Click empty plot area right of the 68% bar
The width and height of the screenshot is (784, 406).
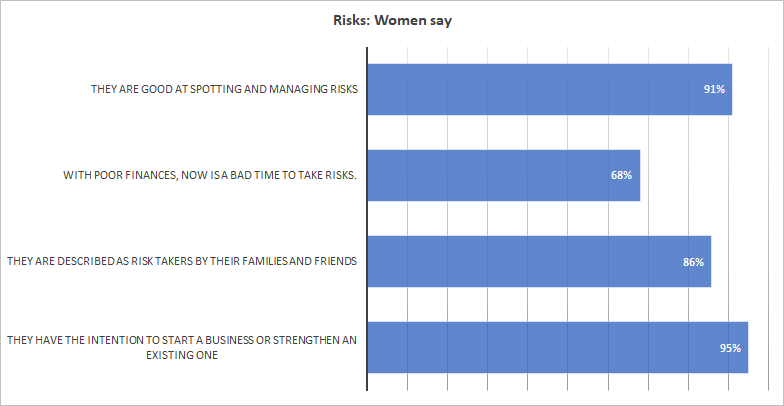pos(700,176)
